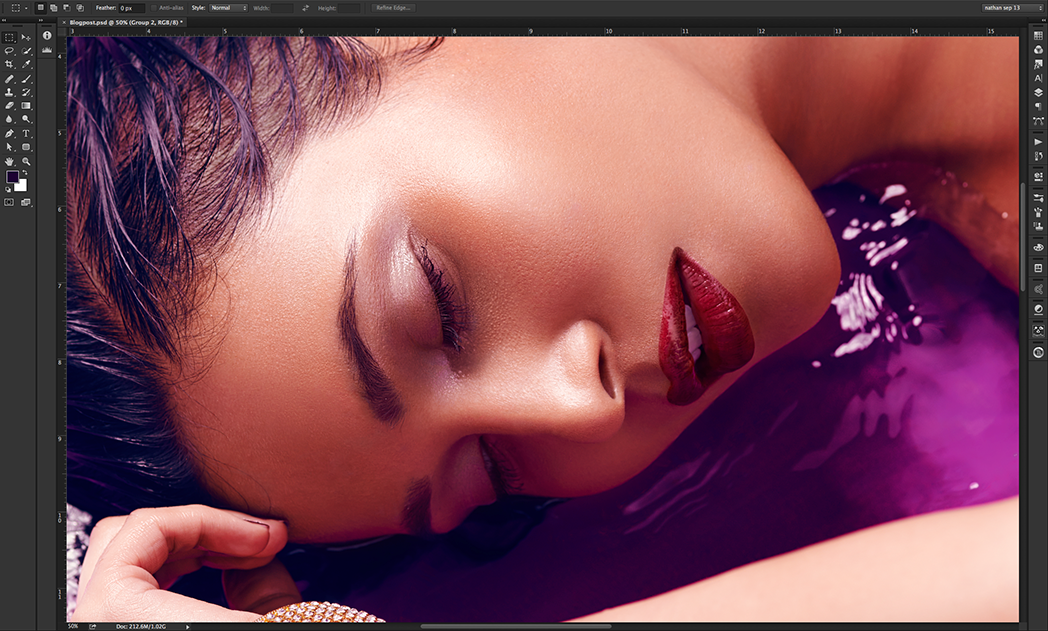Image resolution: width=1048 pixels, height=631 pixels.
Task: Open the Histogram panel icon
Action: (47, 50)
